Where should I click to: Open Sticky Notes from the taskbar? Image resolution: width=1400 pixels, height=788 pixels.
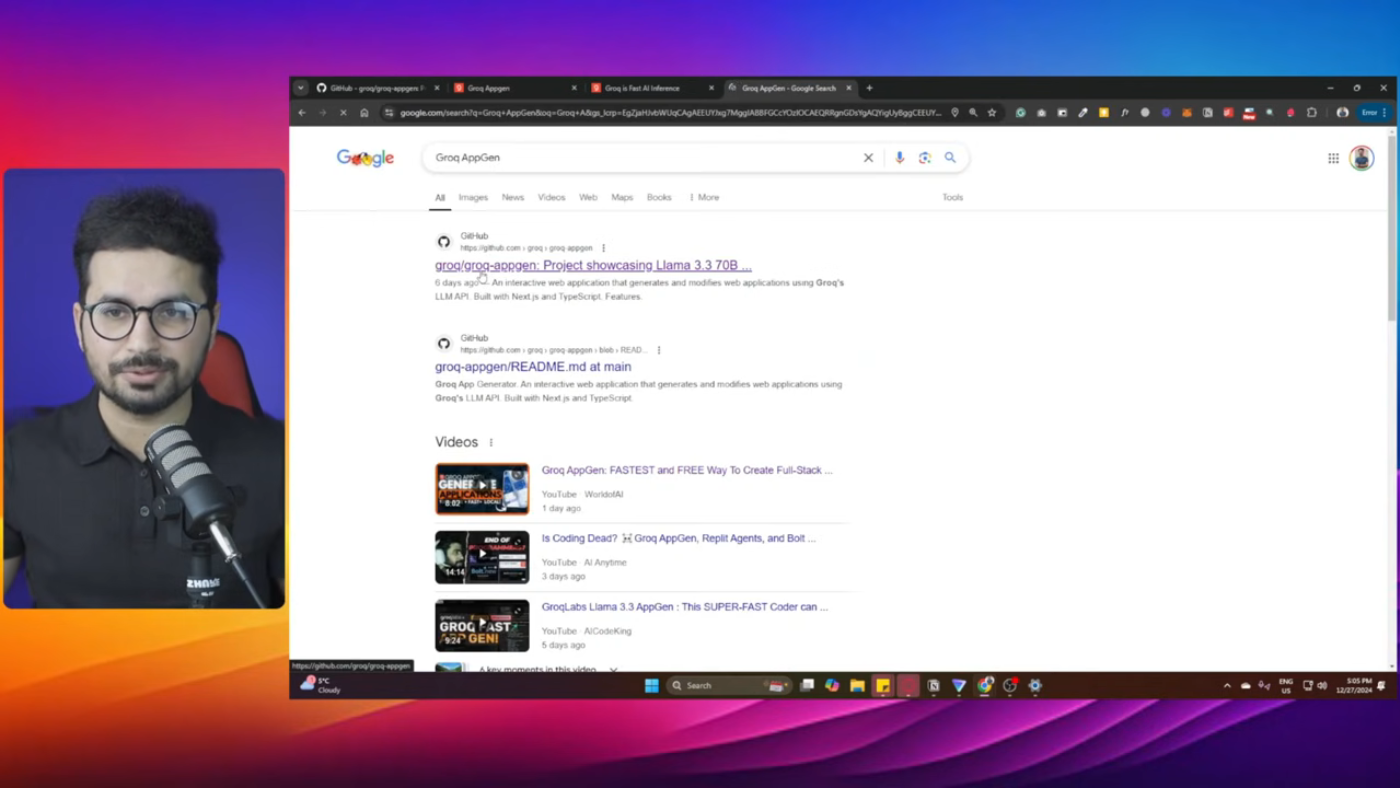pos(883,685)
